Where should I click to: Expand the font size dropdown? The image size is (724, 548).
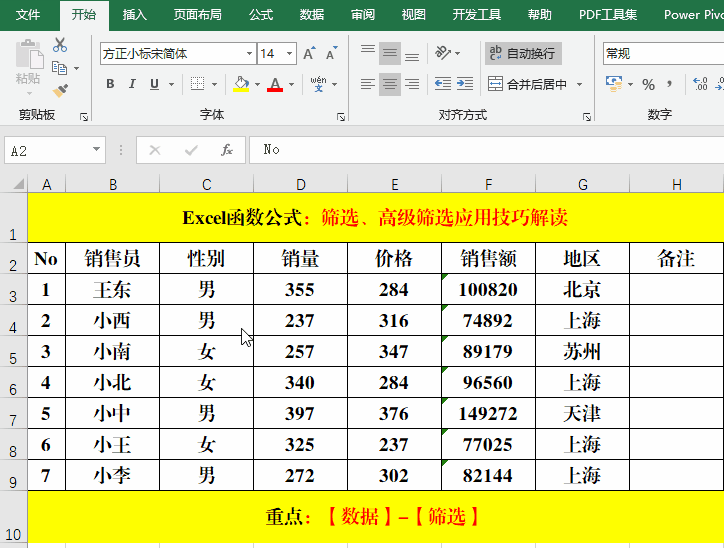[289, 53]
